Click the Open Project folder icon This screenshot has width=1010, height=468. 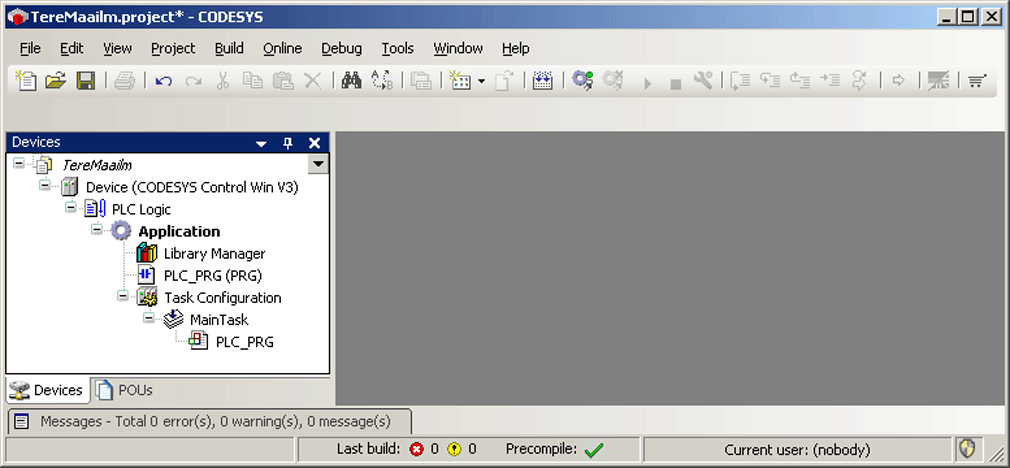coord(56,80)
